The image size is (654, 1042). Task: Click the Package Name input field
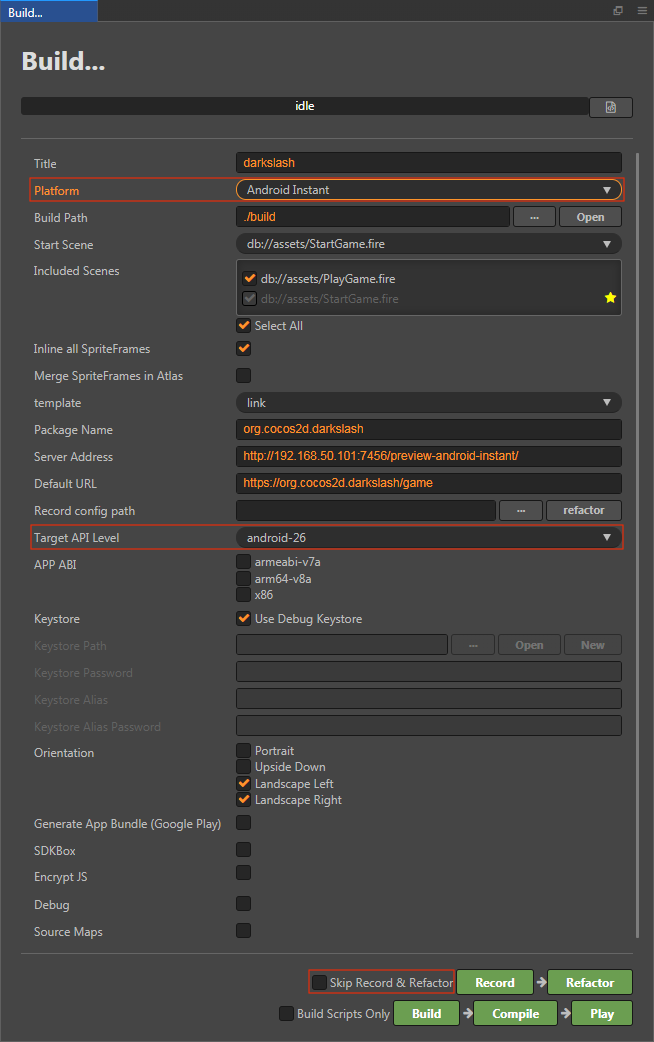pyautogui.click(x=429, y=429)
